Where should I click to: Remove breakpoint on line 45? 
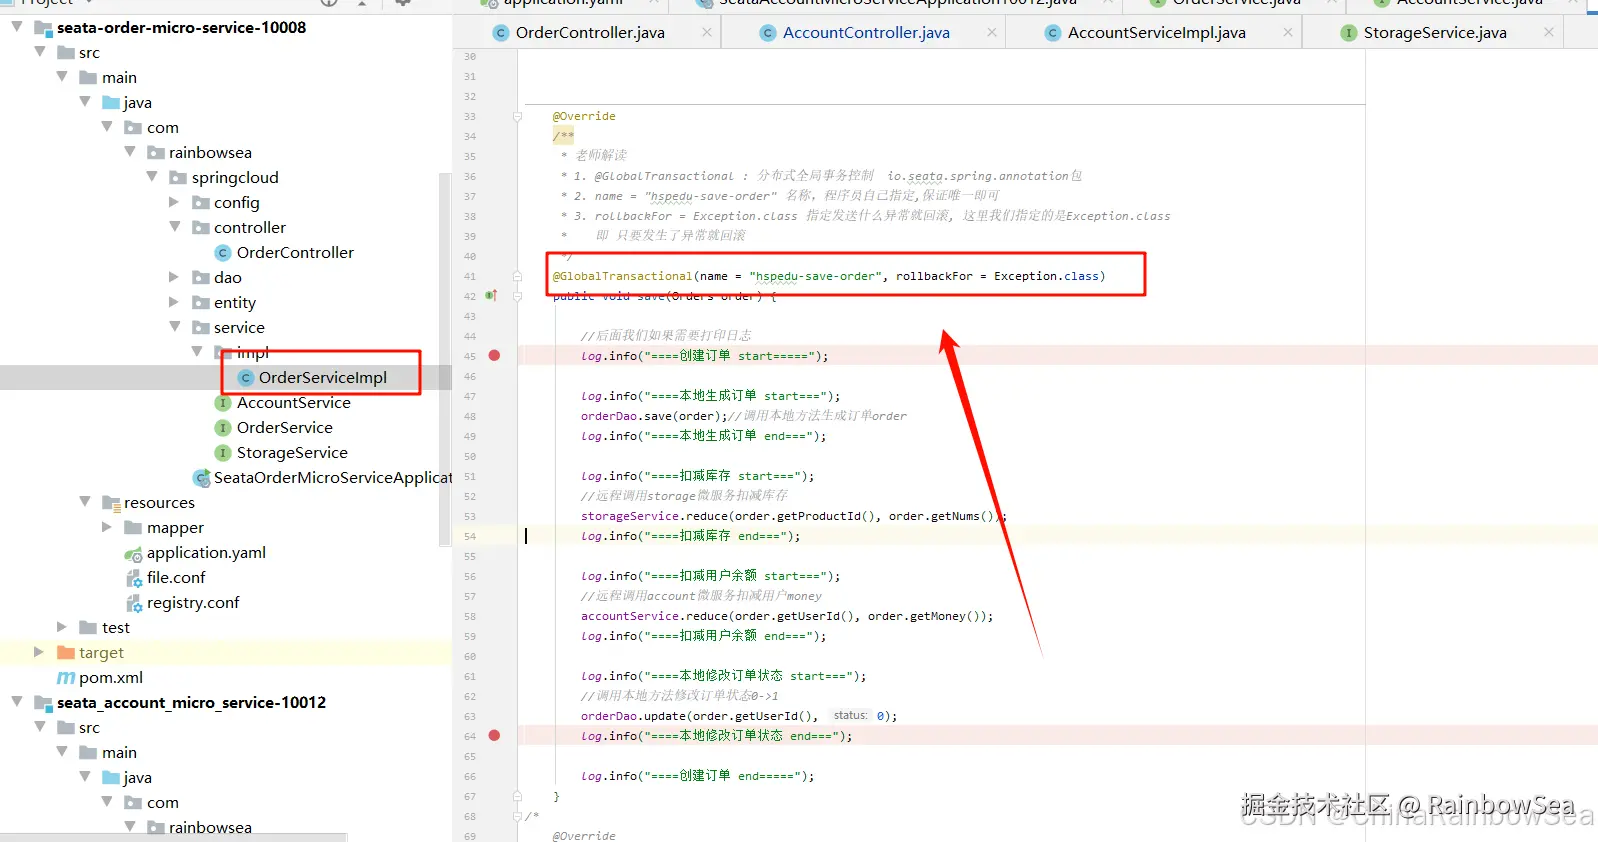pyautogui.click(x=494, y=355)
